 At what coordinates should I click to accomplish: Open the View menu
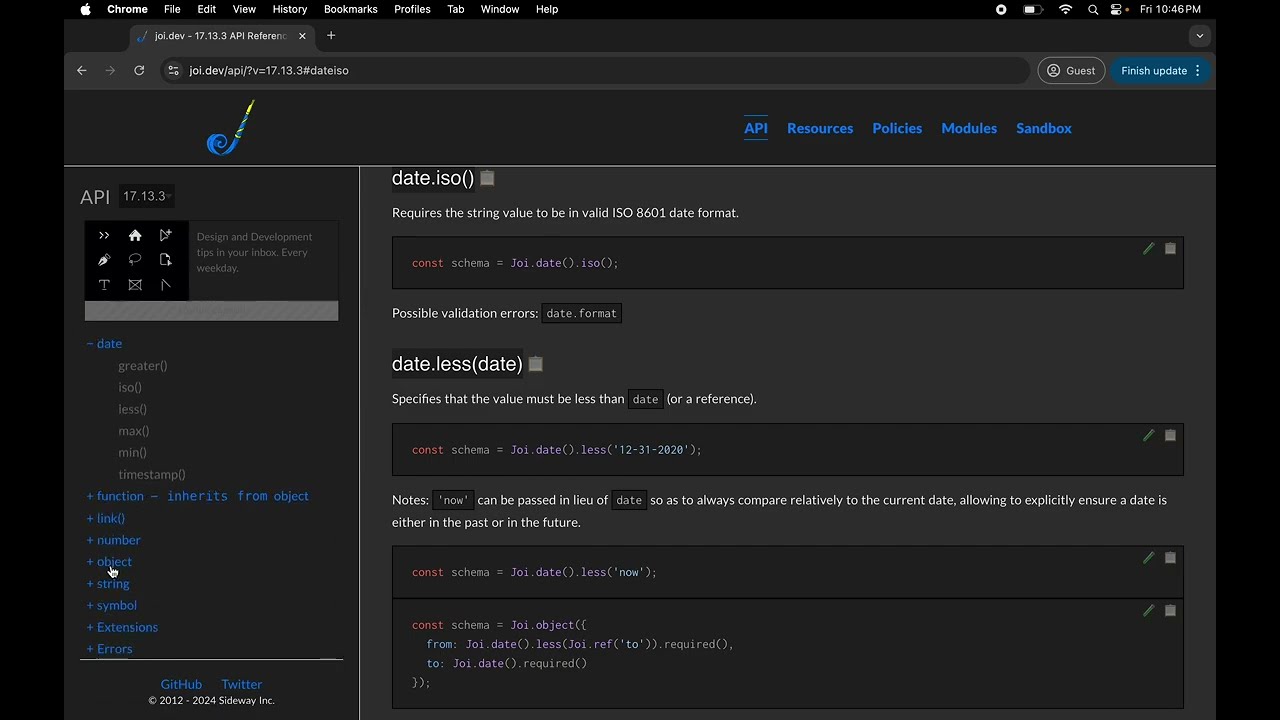point(244,9)
